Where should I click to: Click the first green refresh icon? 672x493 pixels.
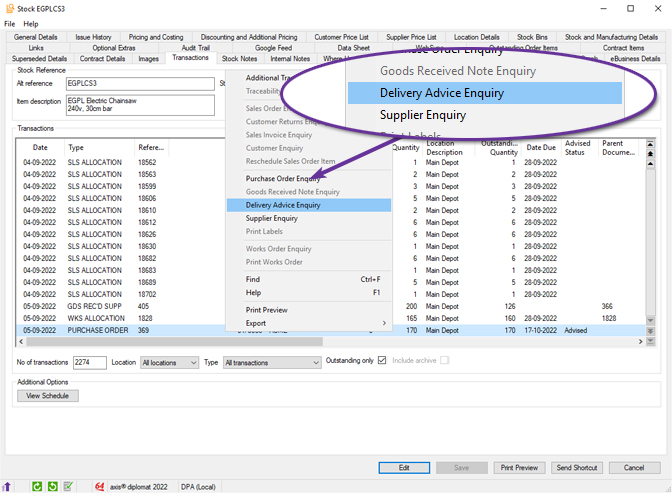click(x=37, y=487)
